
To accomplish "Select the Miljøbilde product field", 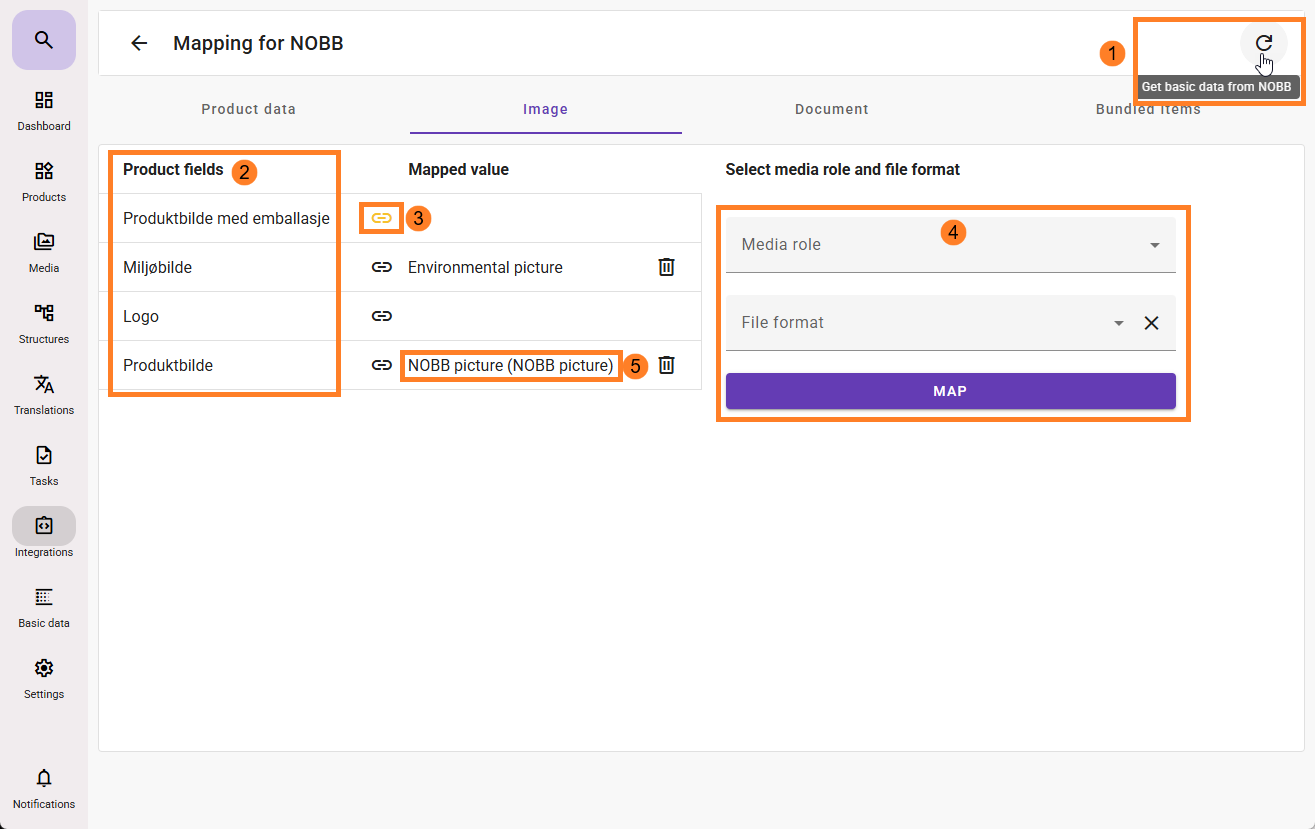I will [157, 267].
